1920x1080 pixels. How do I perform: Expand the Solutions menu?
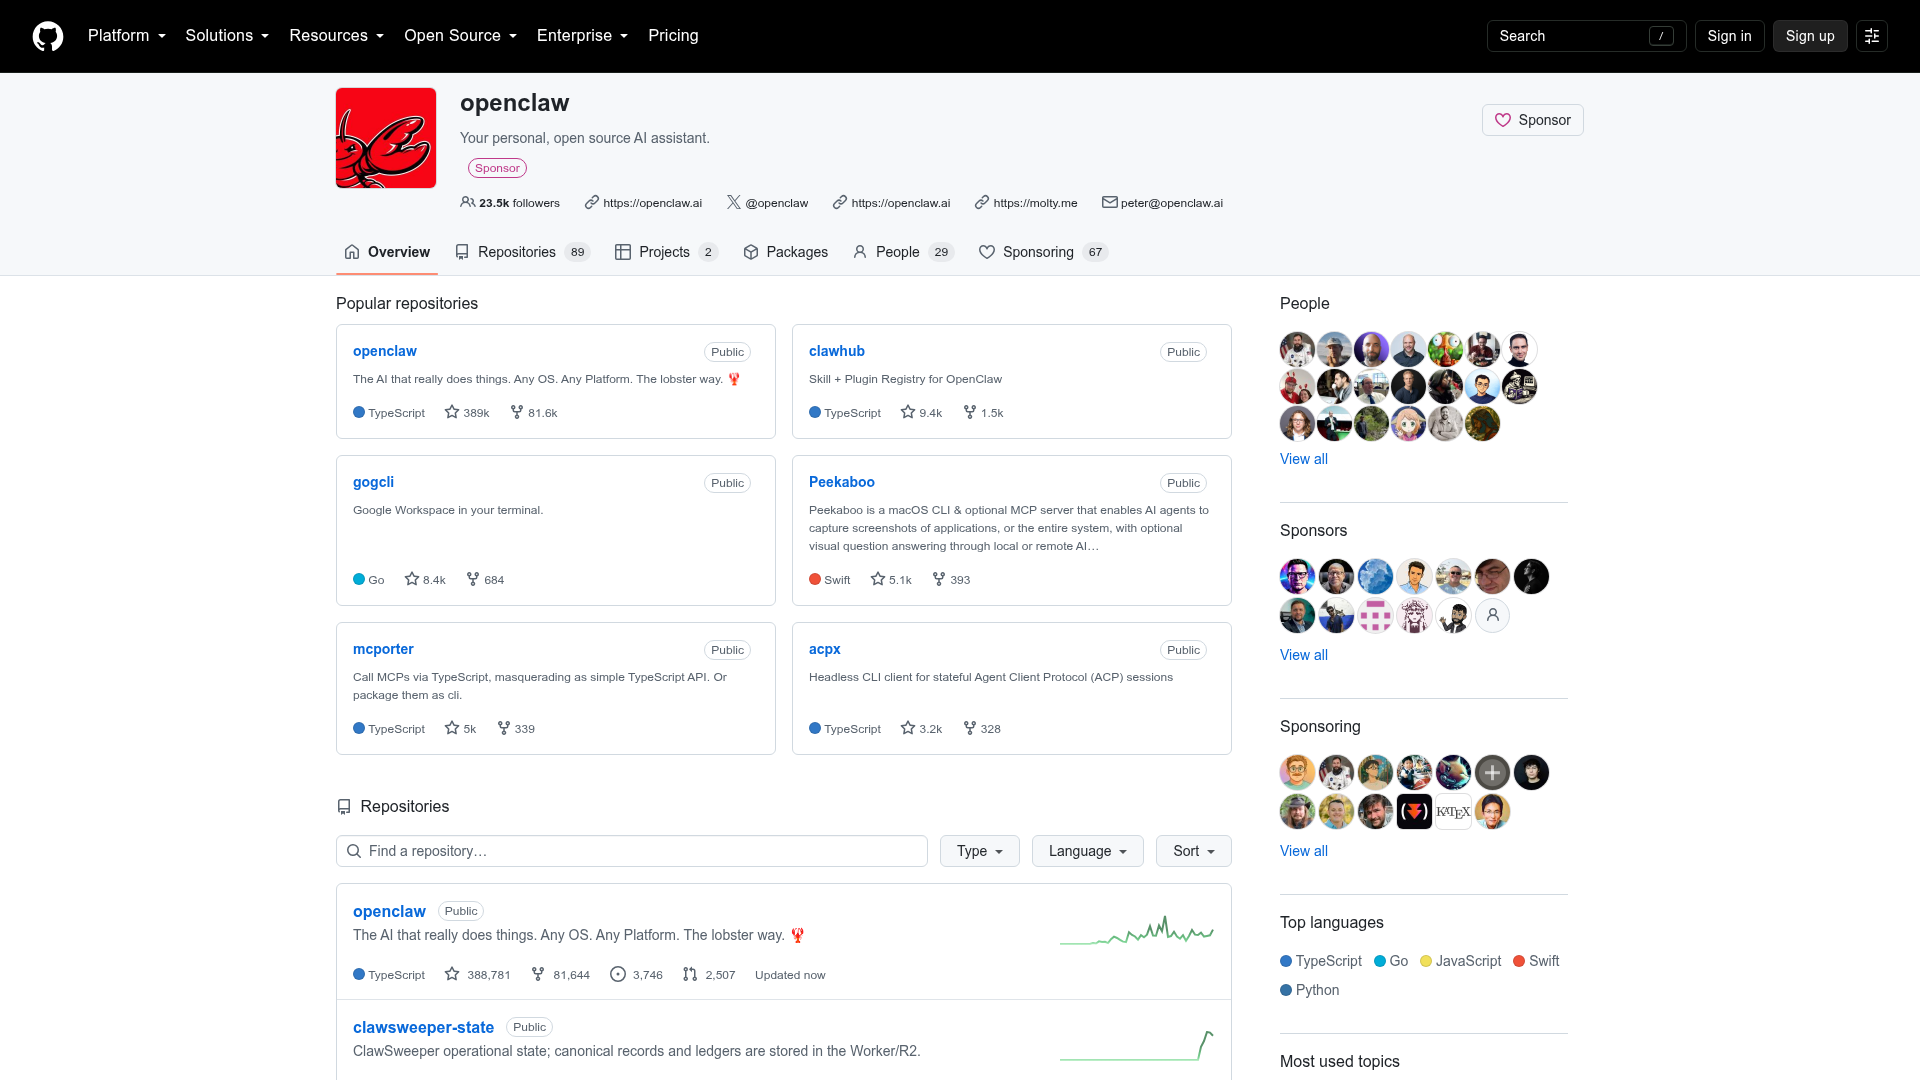(x=227, y=36)
